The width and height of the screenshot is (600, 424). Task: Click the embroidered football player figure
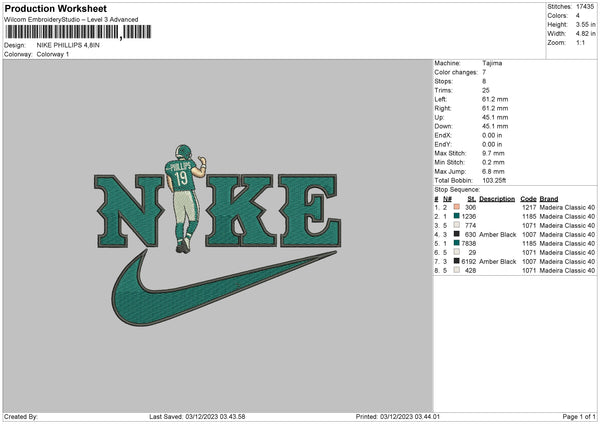(186, 199)
